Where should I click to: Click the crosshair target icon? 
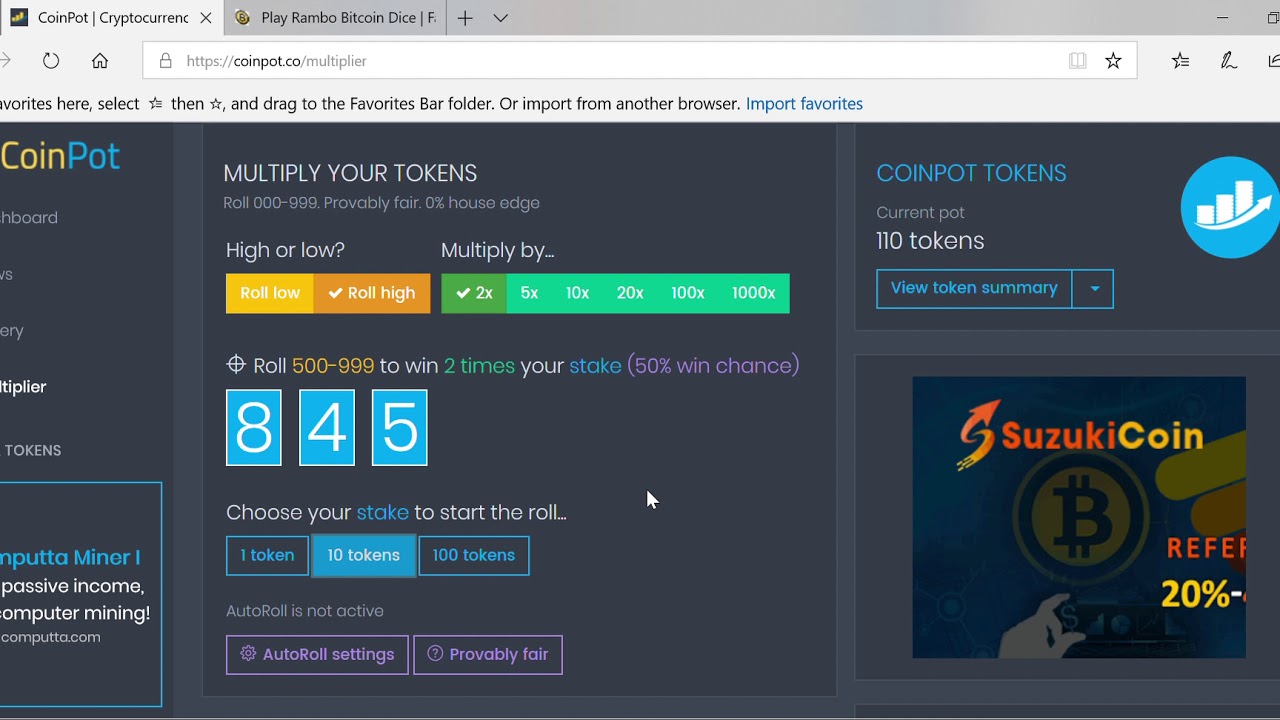(236, 365)
